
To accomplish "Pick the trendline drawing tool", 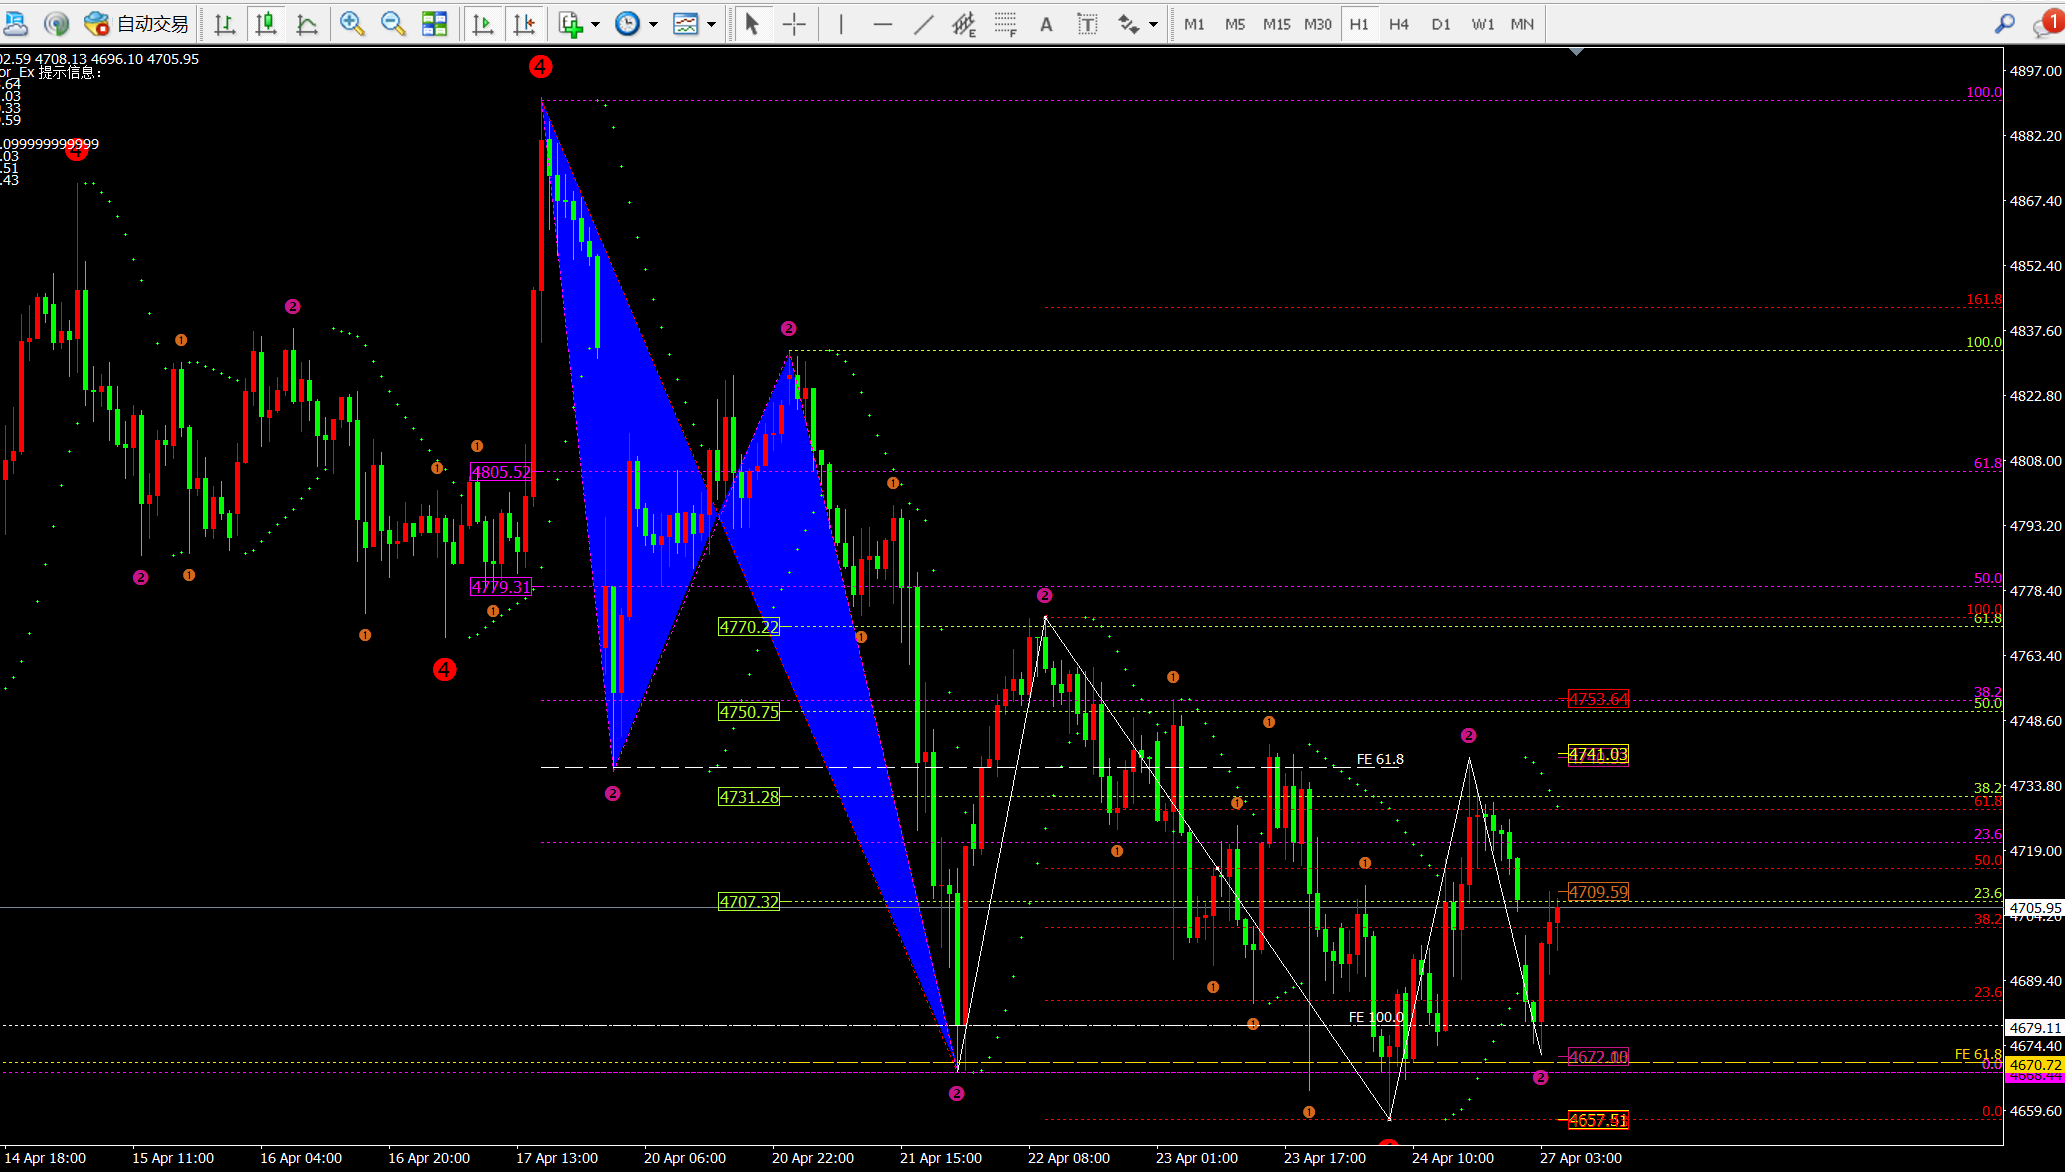I will tap(923, 24).
